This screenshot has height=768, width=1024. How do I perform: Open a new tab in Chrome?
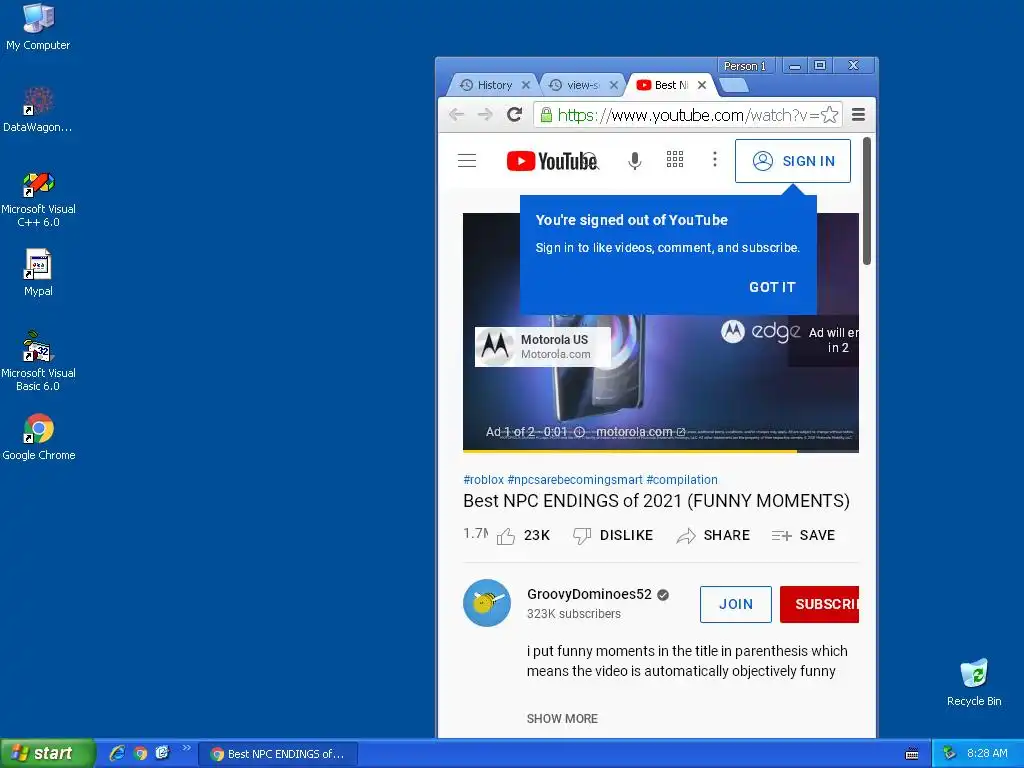[x=734, y=85]
